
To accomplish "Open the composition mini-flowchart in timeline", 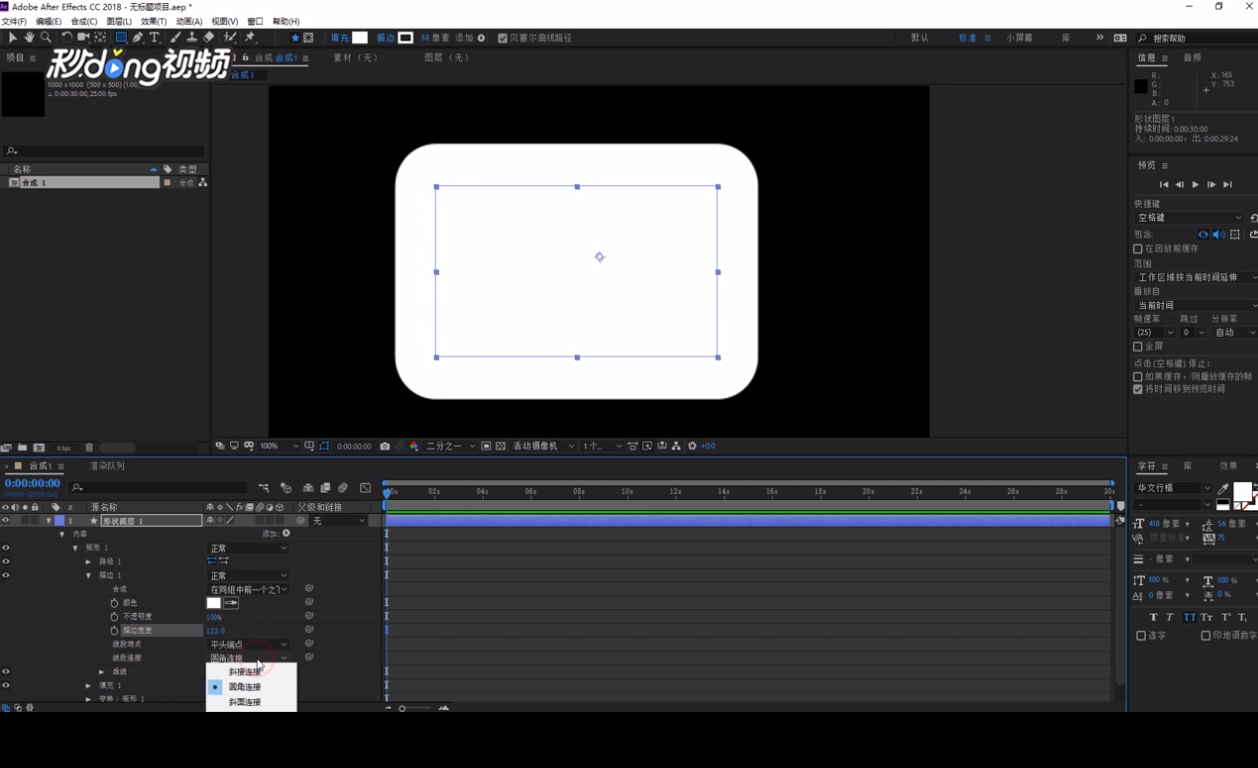I will click(263, 488).
